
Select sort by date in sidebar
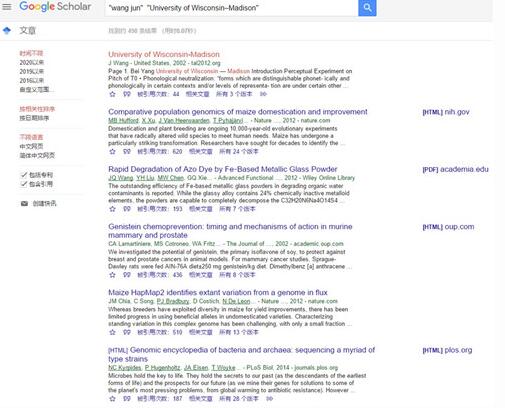pos(34,118)
